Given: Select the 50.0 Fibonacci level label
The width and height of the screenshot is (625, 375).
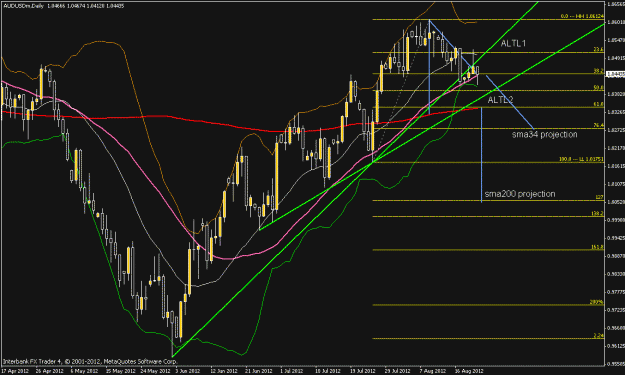Looking at the screenshot, I should [x=598, y=87].
